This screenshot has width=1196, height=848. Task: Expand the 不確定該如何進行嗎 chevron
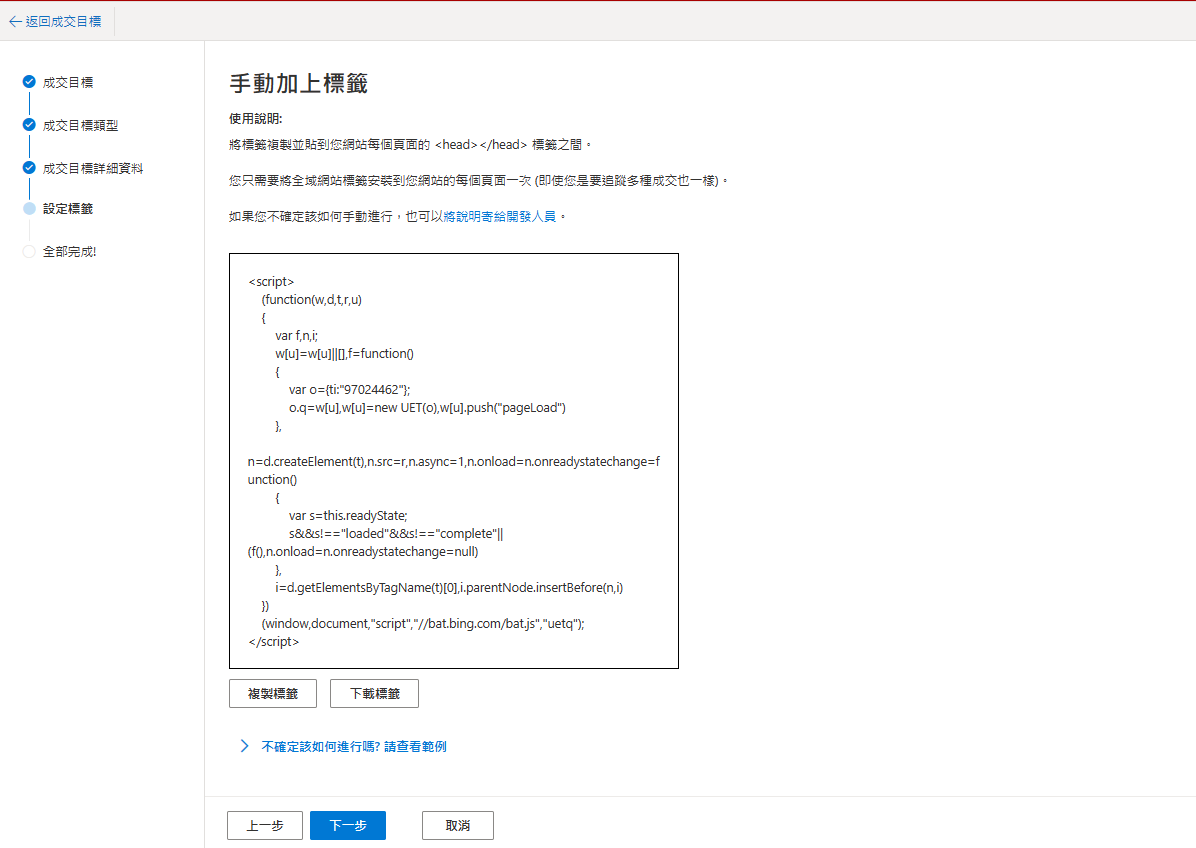[x=244, y=746]
